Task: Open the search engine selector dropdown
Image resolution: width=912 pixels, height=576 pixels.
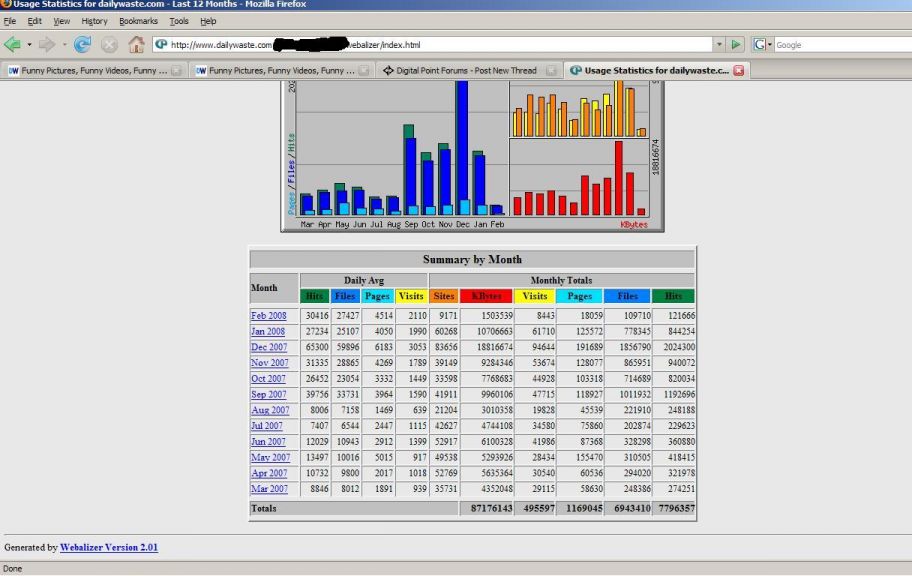Action: 770,45
